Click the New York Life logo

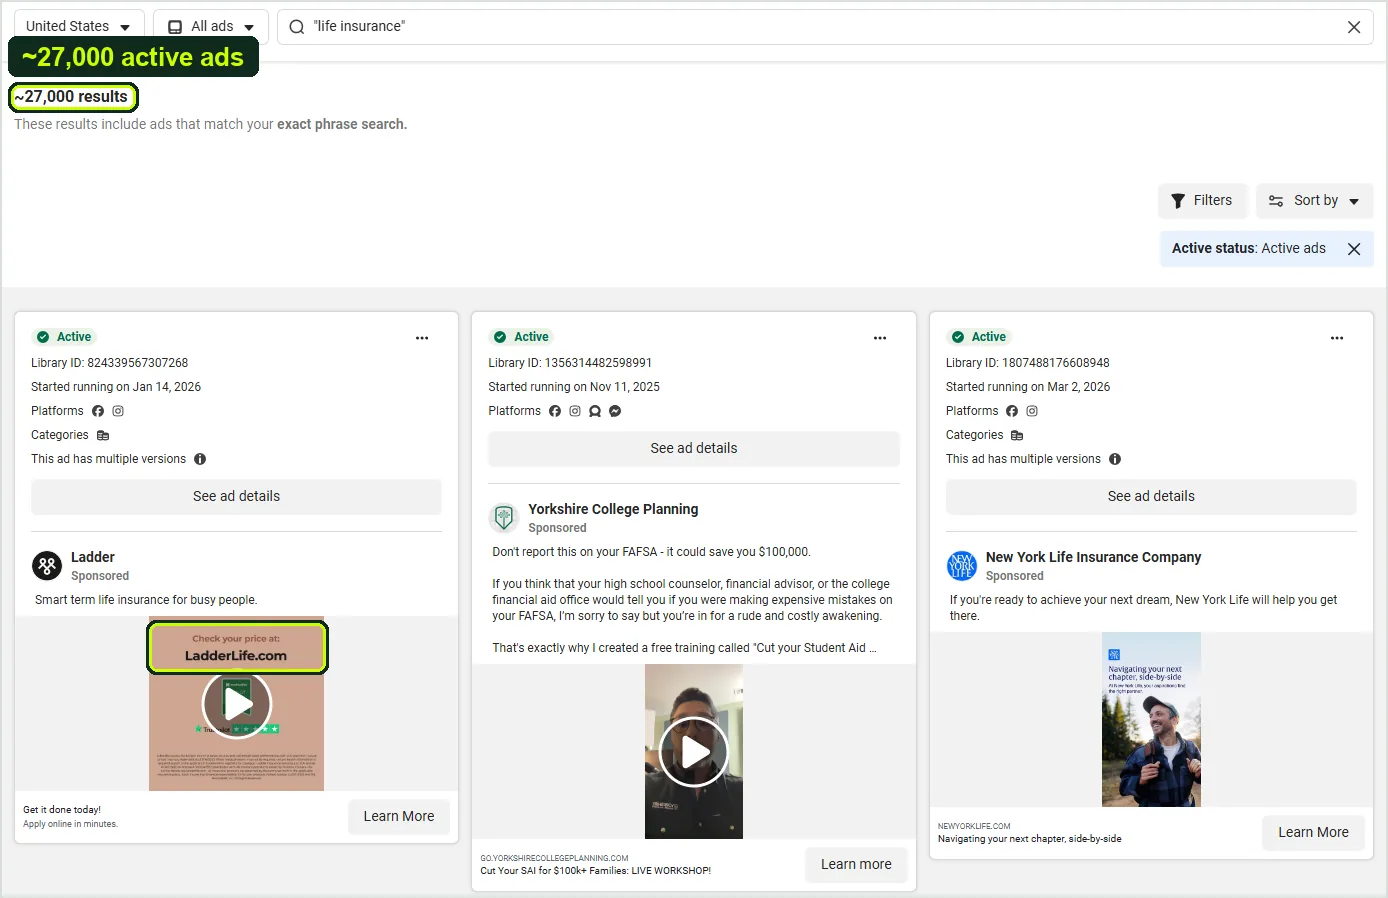click(x=962, y=566)
